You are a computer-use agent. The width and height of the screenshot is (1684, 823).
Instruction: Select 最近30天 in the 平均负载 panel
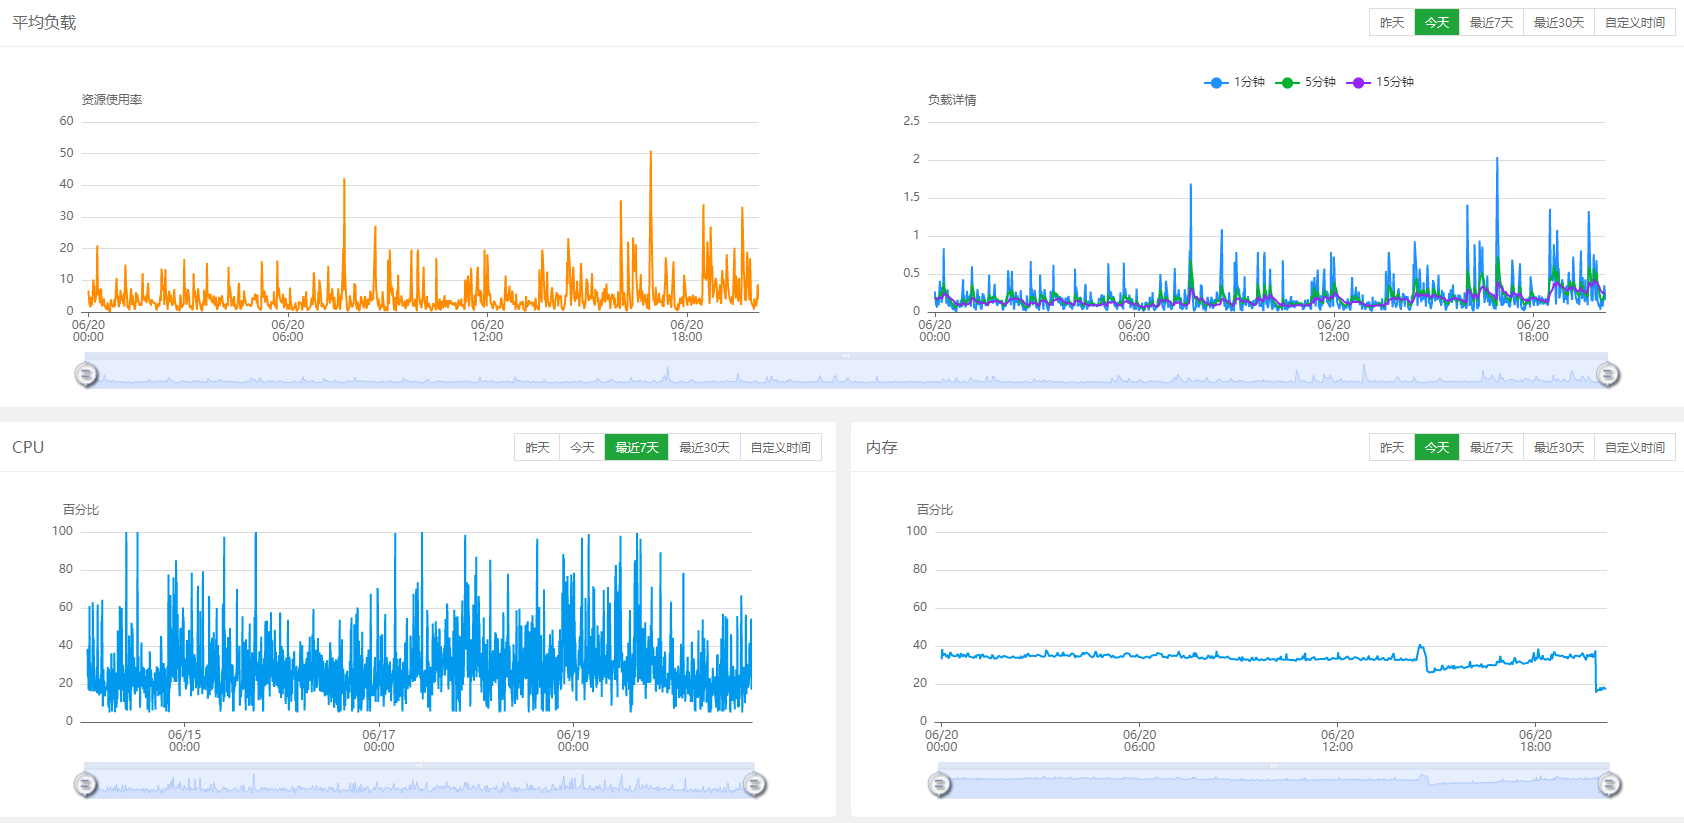1559,22
